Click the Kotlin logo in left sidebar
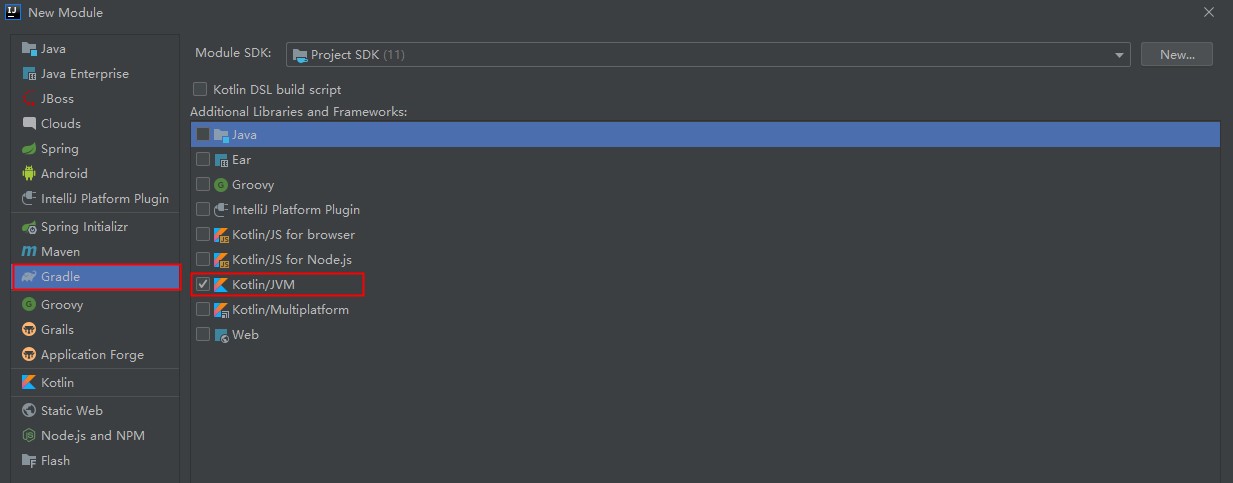This screenshot has height=483, width=1233. coord(29,383)
